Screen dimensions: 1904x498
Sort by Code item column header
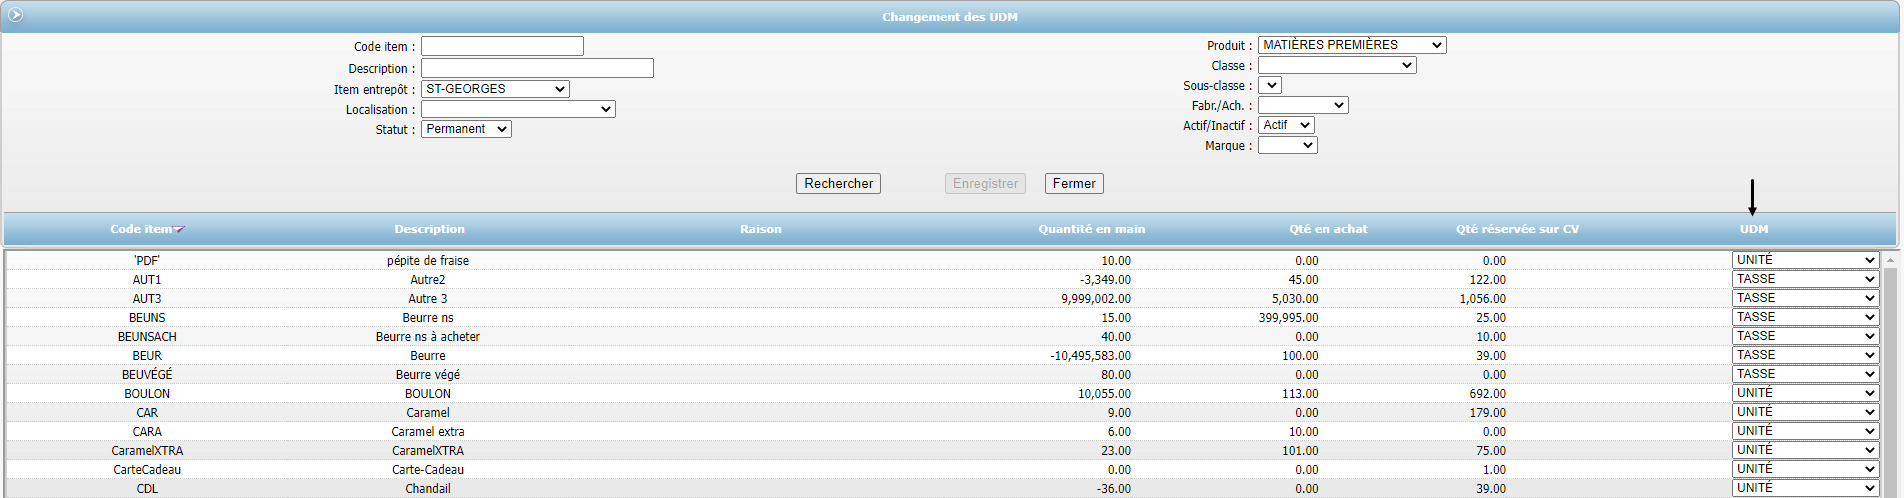(141, 229)
